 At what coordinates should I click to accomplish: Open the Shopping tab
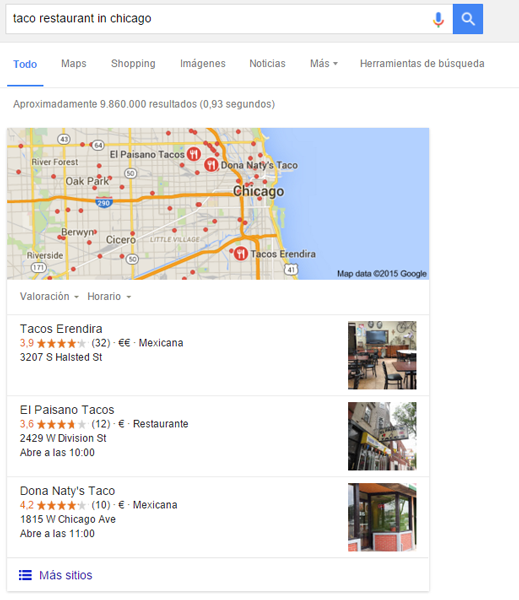click(133, 64)
